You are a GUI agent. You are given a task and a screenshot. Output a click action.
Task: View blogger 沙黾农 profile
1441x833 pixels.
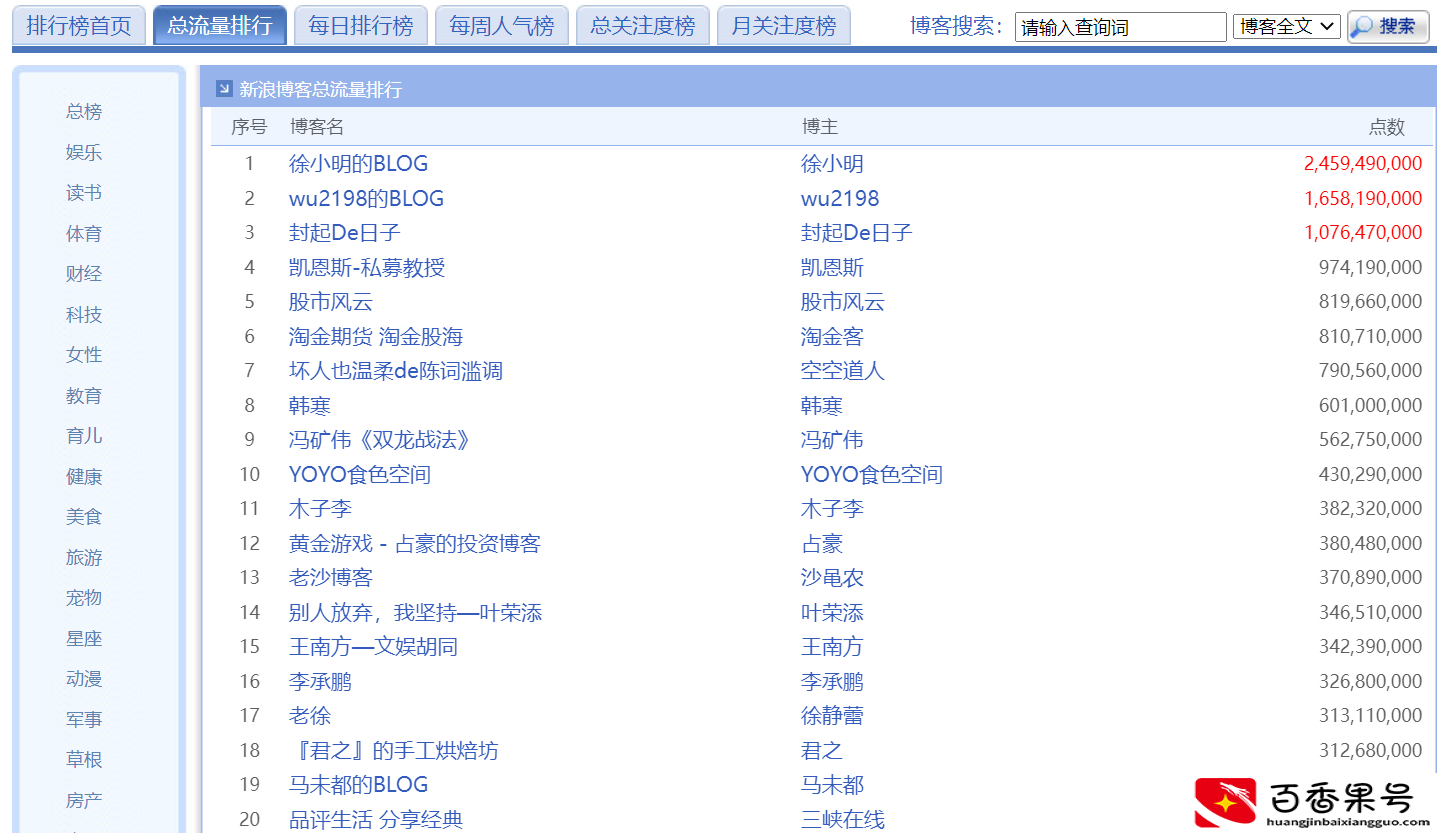click(x=832, y=578)
